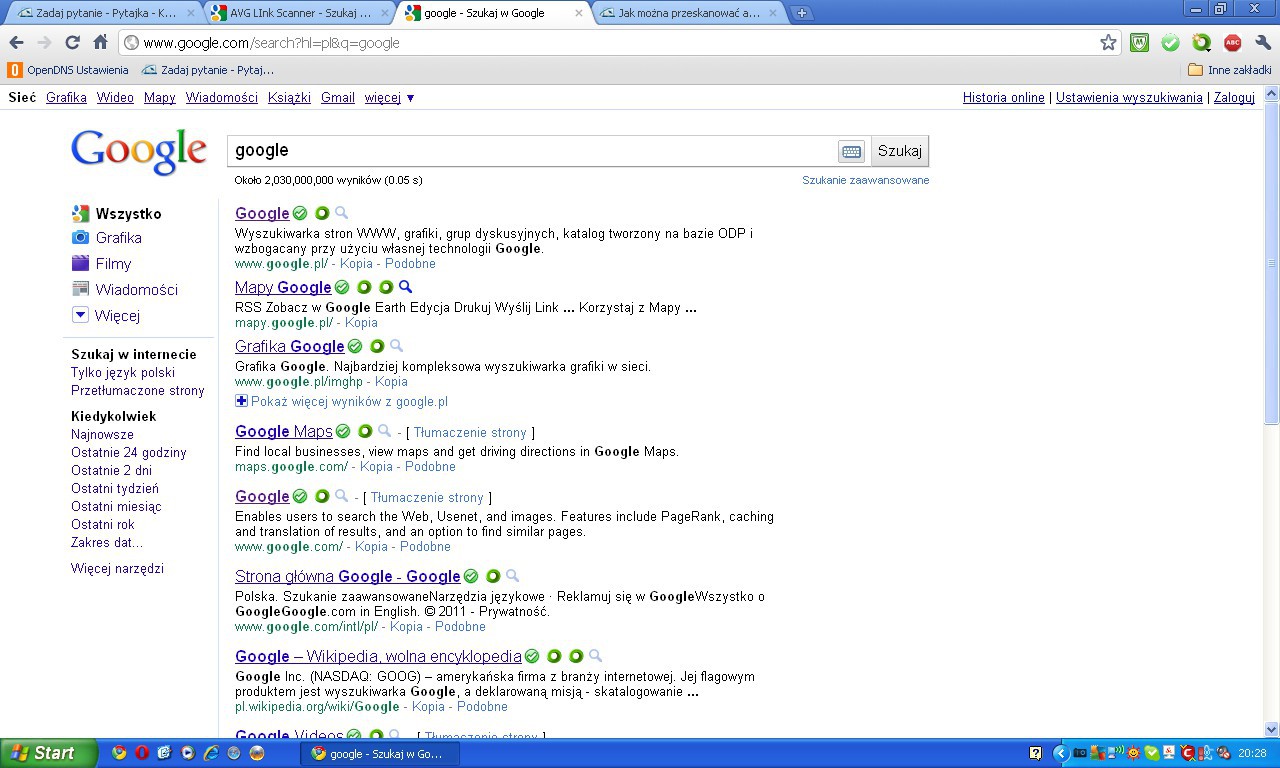This screenshot has width=1280, height=768.
Task: Click the browser Back arrow
Action: [17, 43]
